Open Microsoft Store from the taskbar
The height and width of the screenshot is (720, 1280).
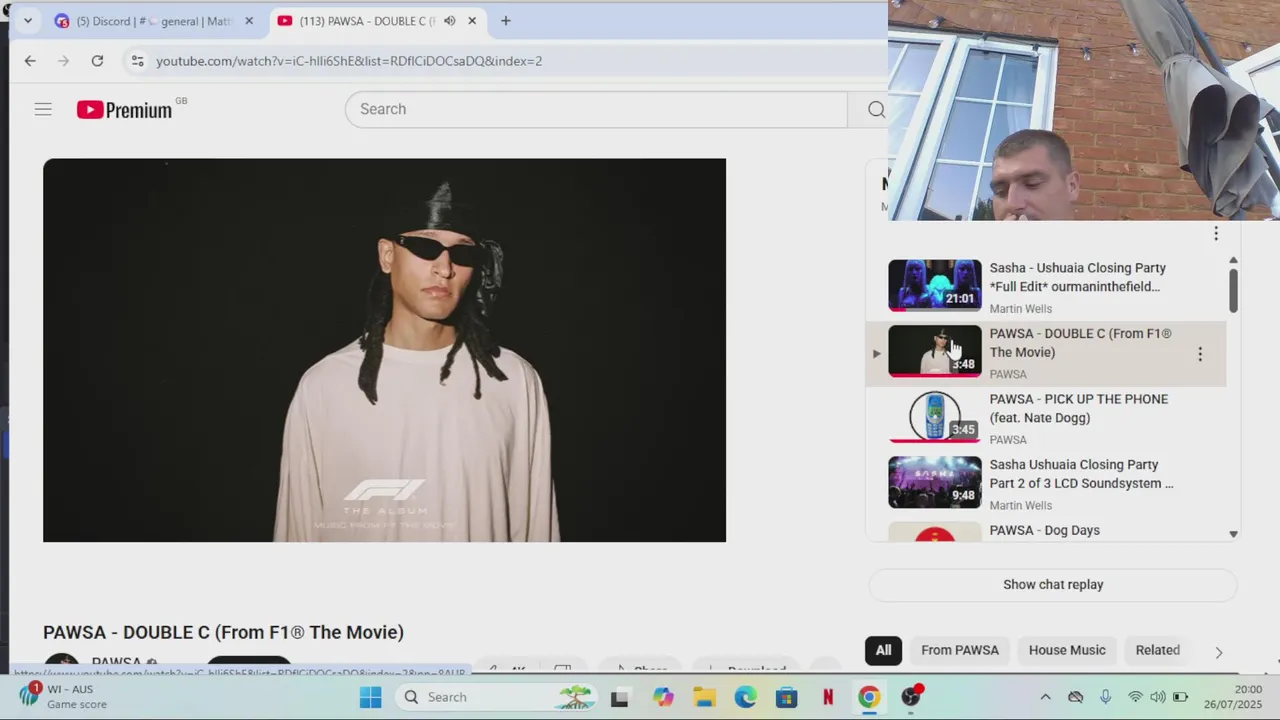click(x=787, y=697)
